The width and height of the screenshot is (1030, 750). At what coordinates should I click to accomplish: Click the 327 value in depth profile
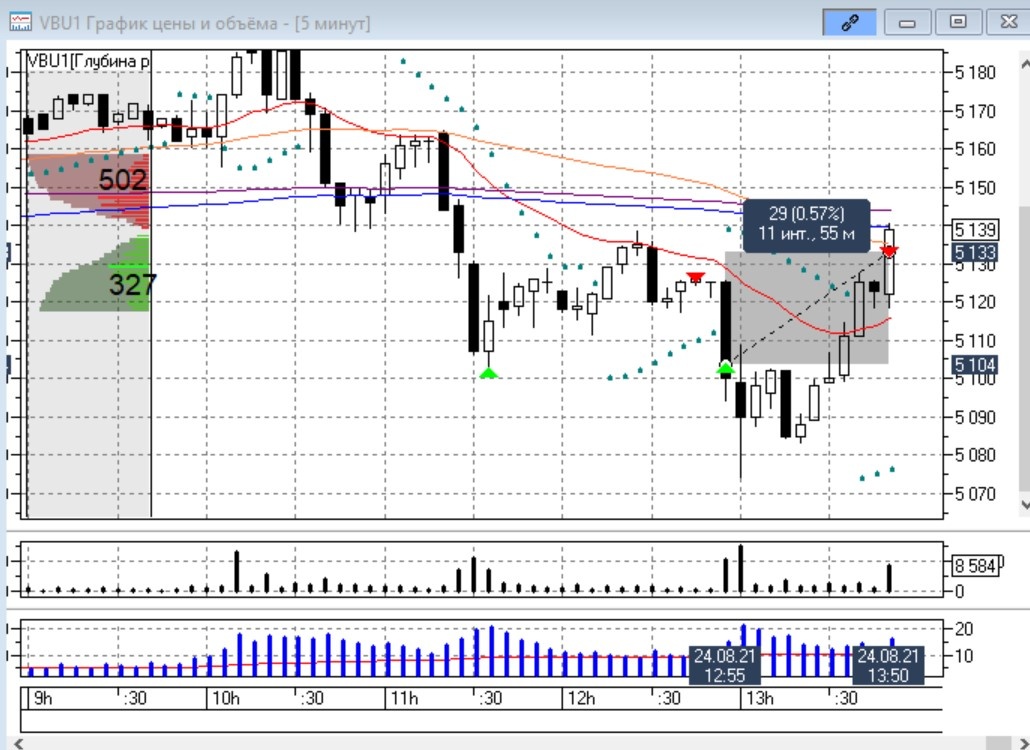coord(132,284)
